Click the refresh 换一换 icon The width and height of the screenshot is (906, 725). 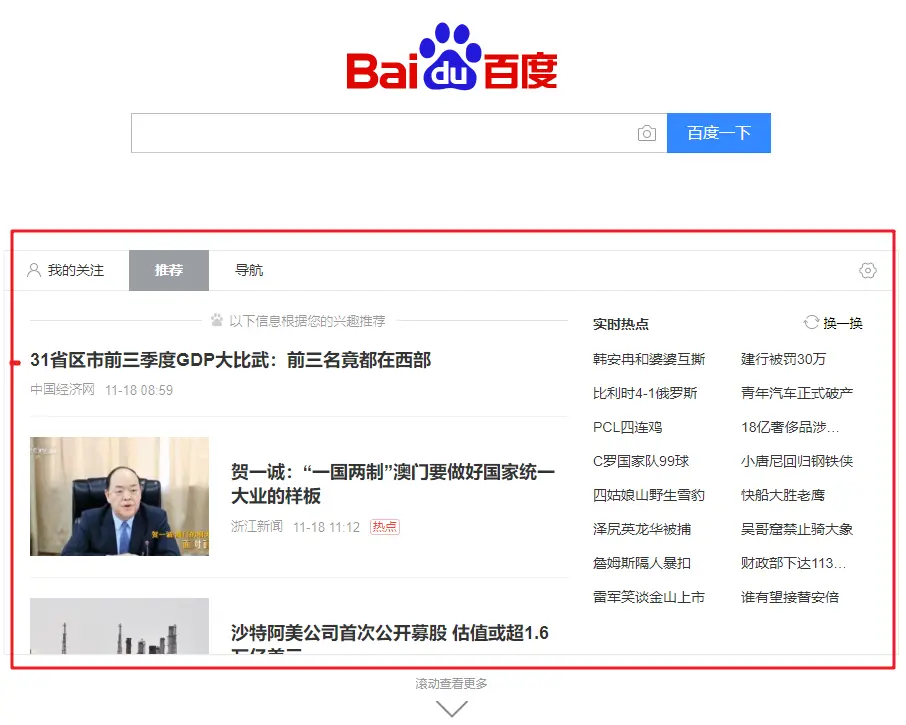pos(811,322)
